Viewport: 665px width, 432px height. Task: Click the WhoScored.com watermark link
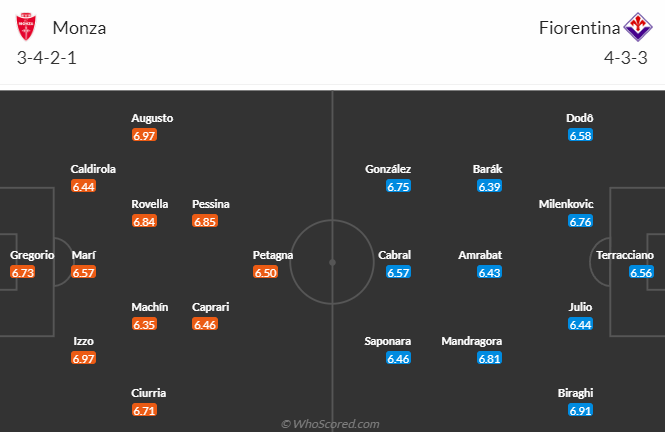coord(330,424)
